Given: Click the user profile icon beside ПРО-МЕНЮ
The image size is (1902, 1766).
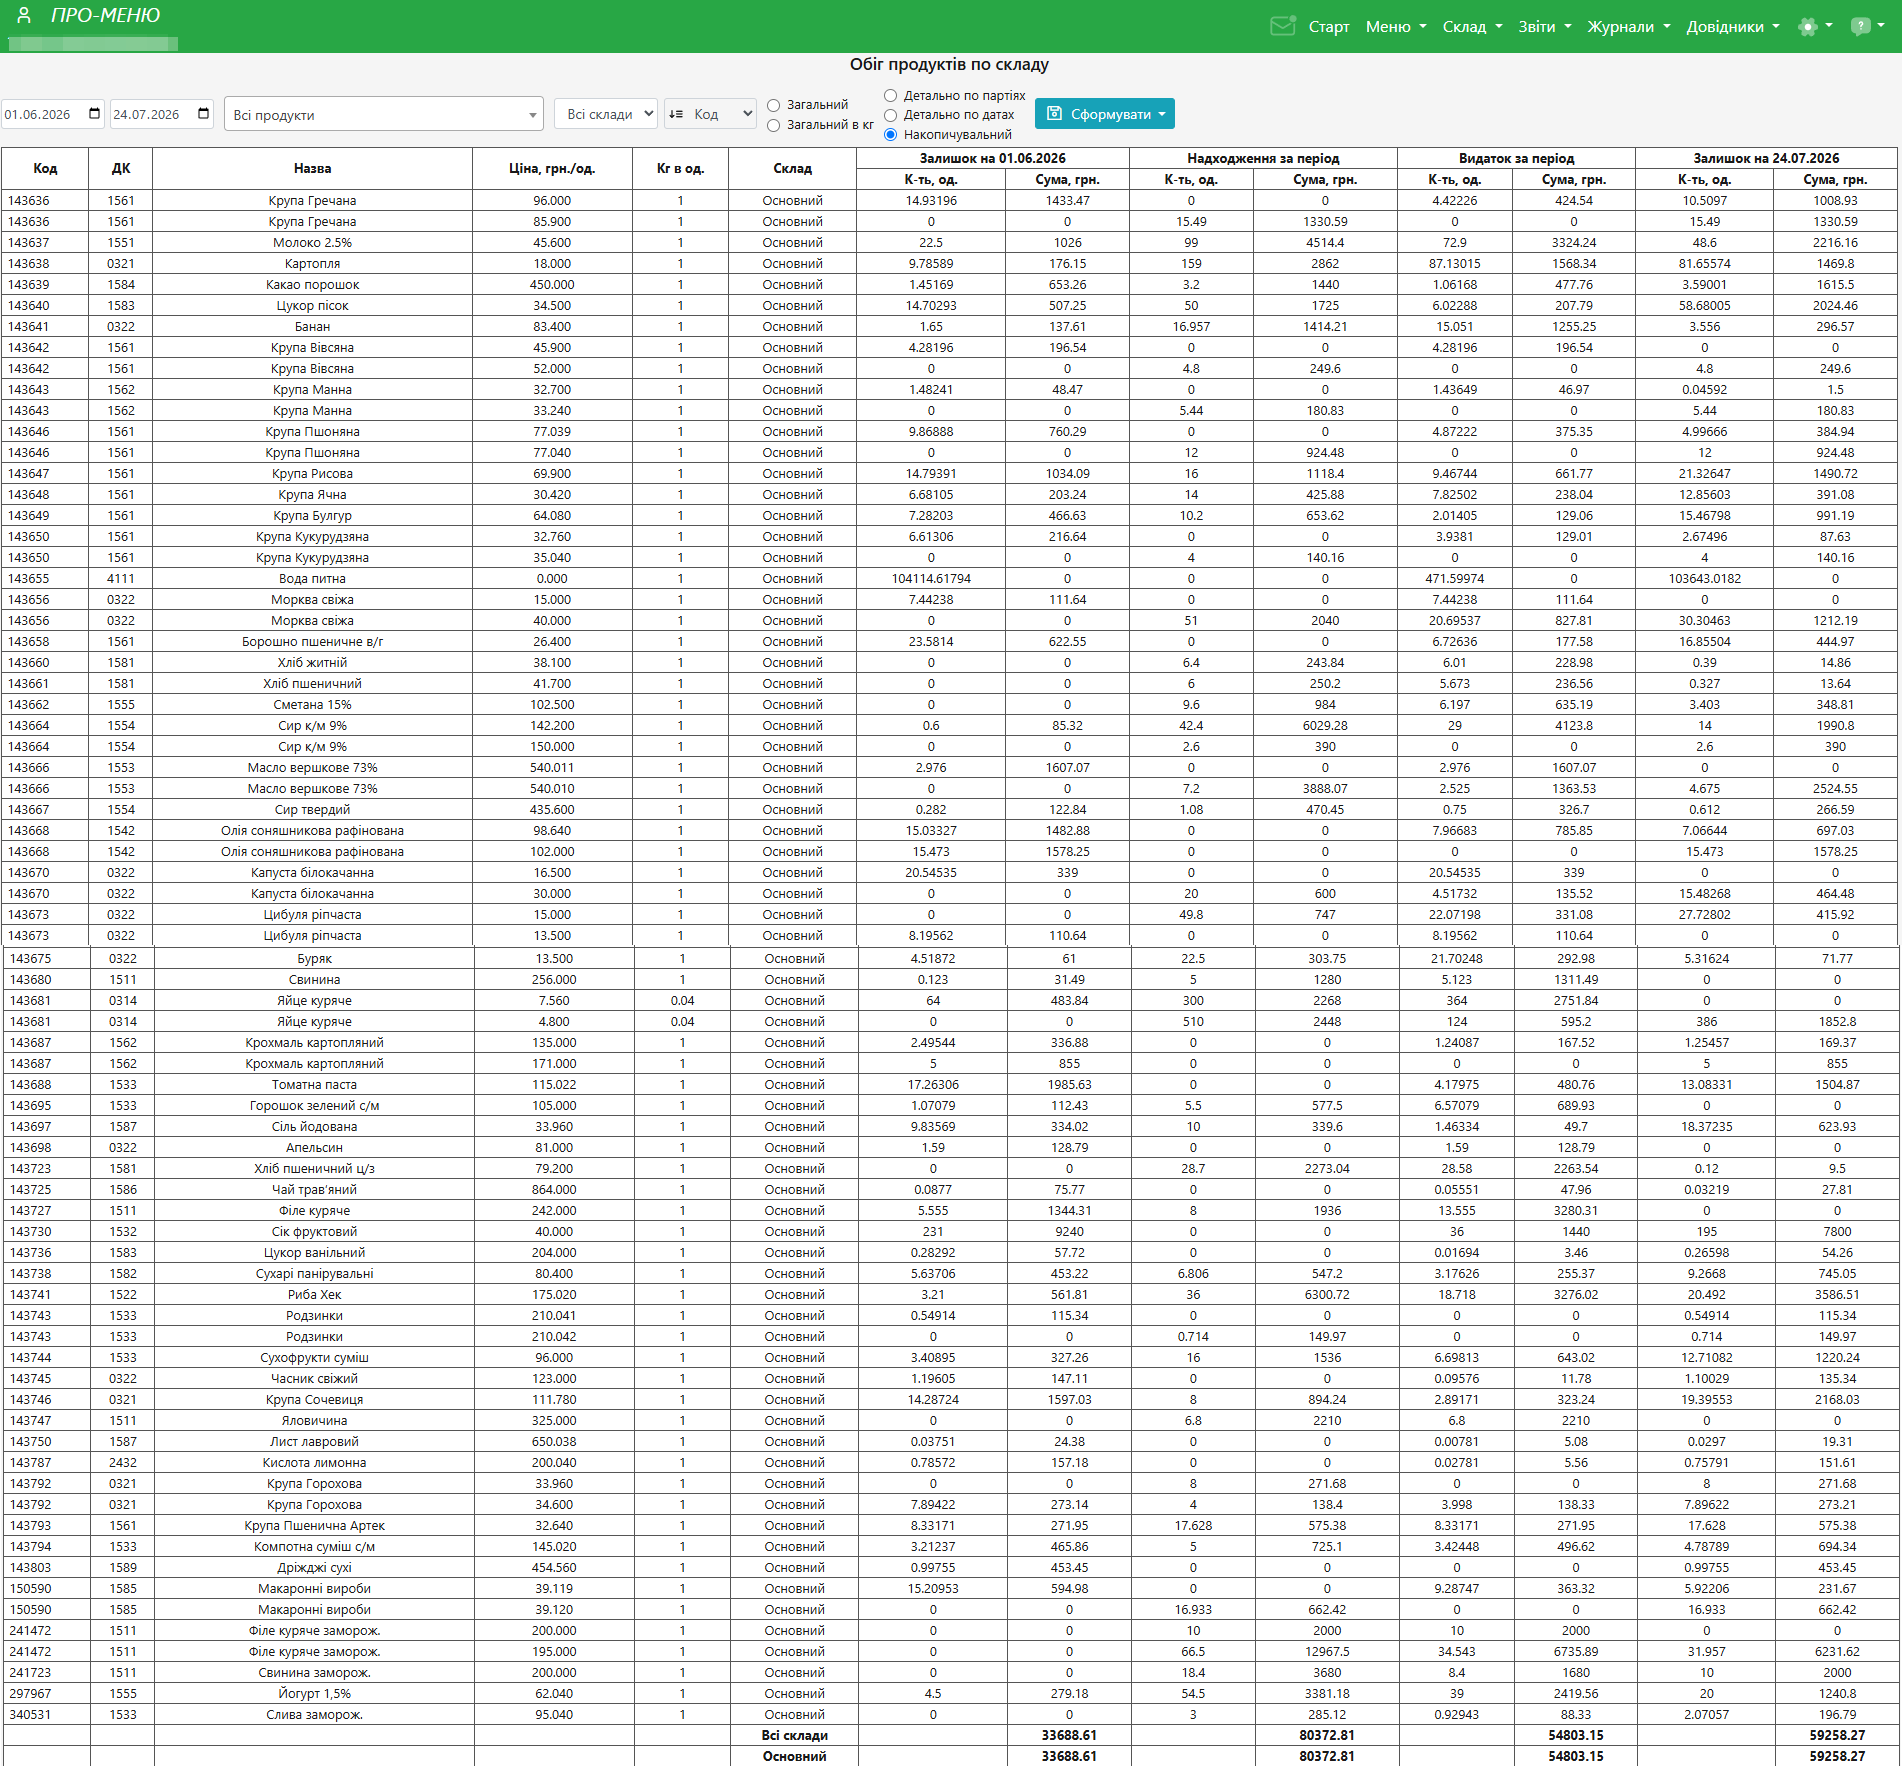Looking at the screenshot, I should coord(24,16).
